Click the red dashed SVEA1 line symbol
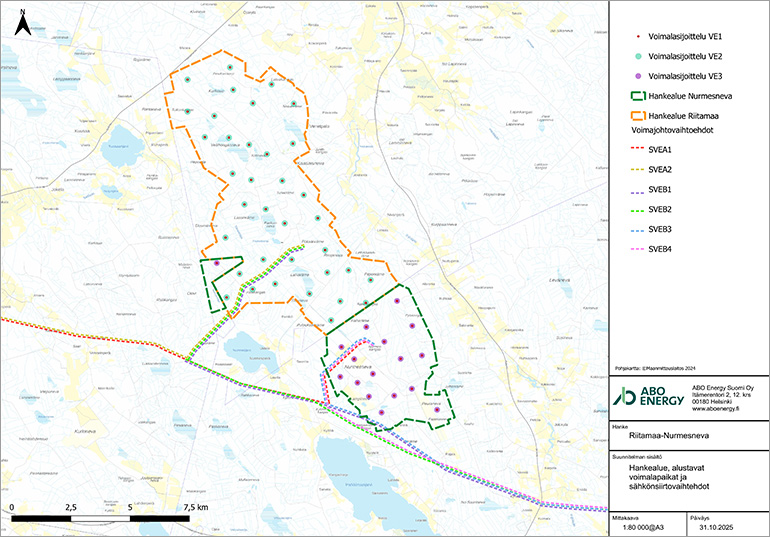The width and height of the screenshot is (770, 537). pyautogui.click(x=629, y=149)
